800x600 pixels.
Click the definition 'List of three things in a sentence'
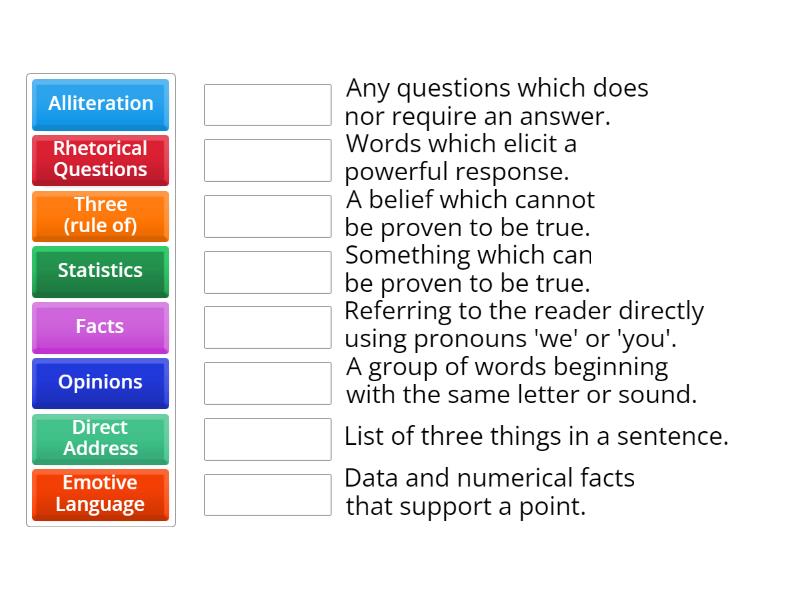tap(536, 437)
